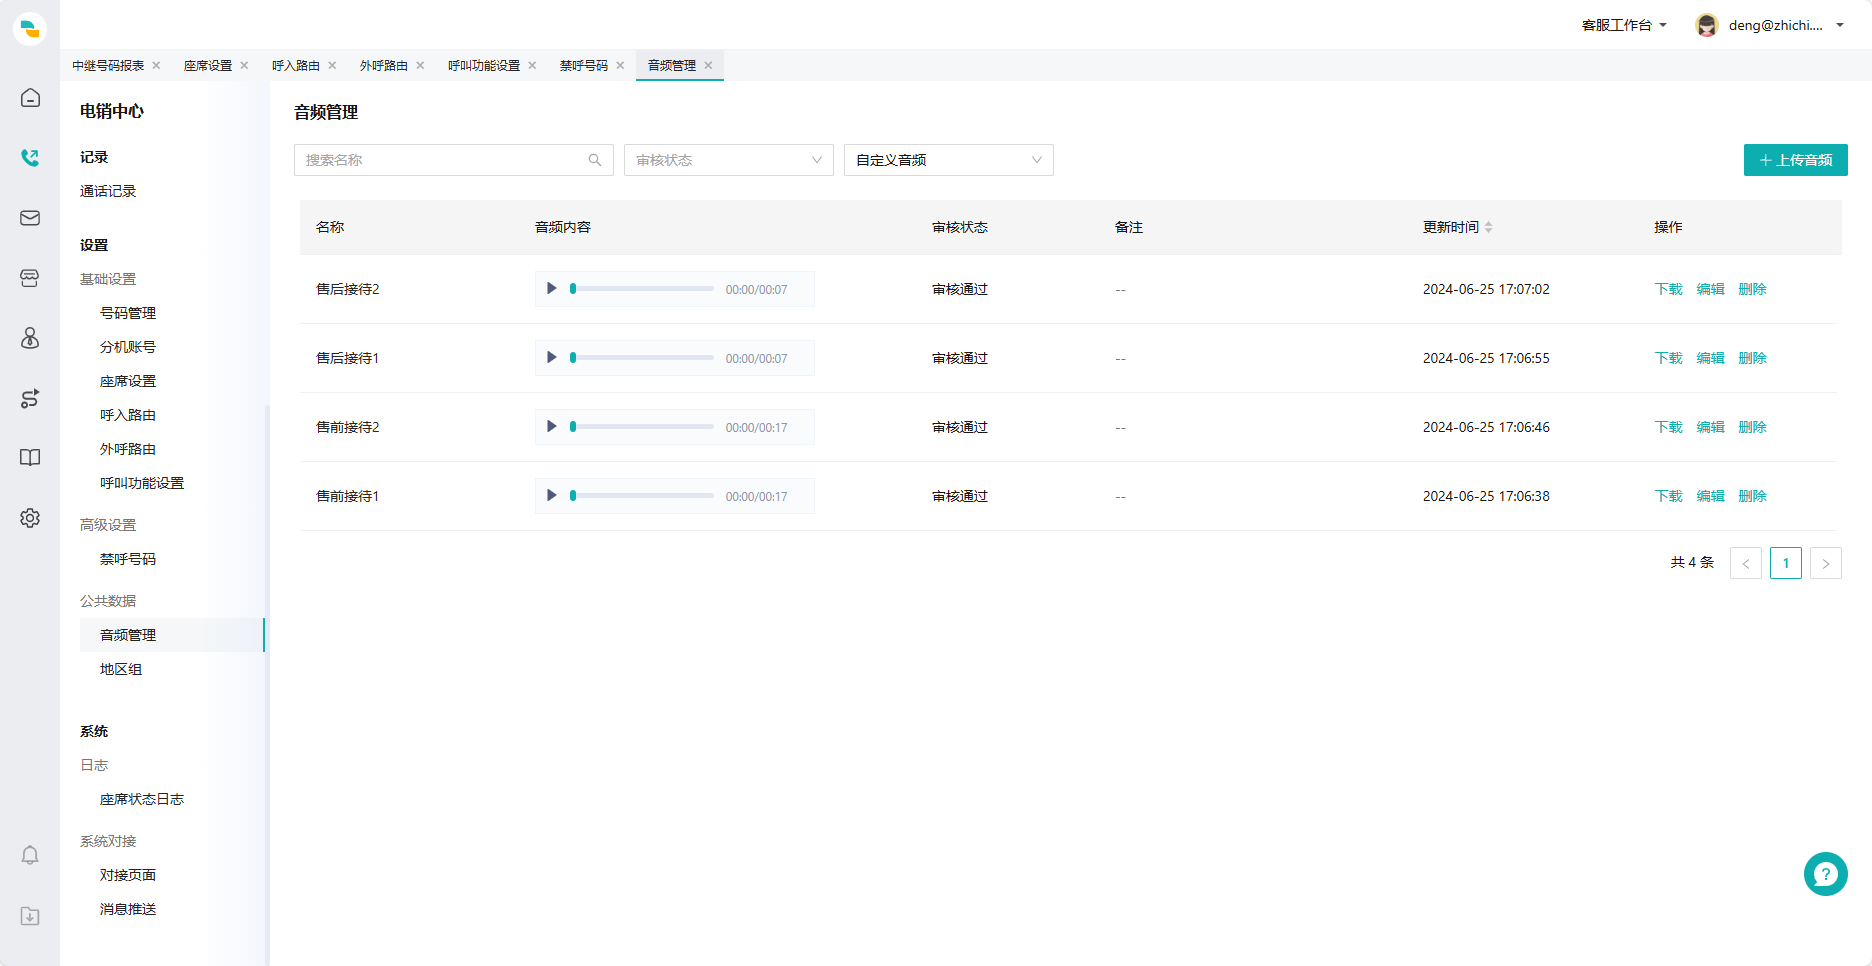Open the store icon in left rail
The height and width of the screenshot is (966, 1872).
coord(30,278)
